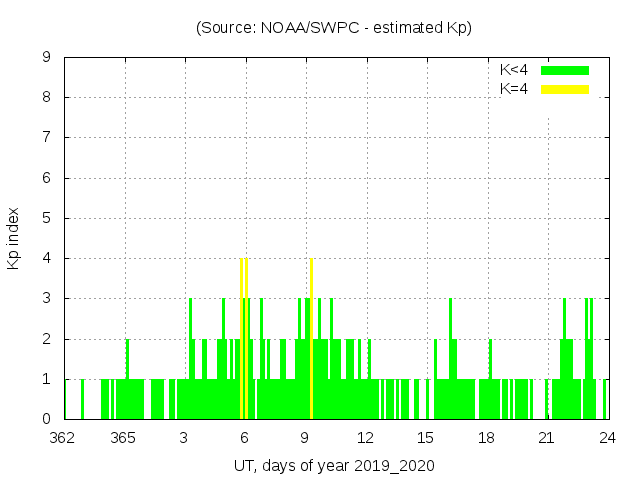This screenshot has height=480, width=640.
Task: Click x-axis tick label 12
Action: (365, 437)
